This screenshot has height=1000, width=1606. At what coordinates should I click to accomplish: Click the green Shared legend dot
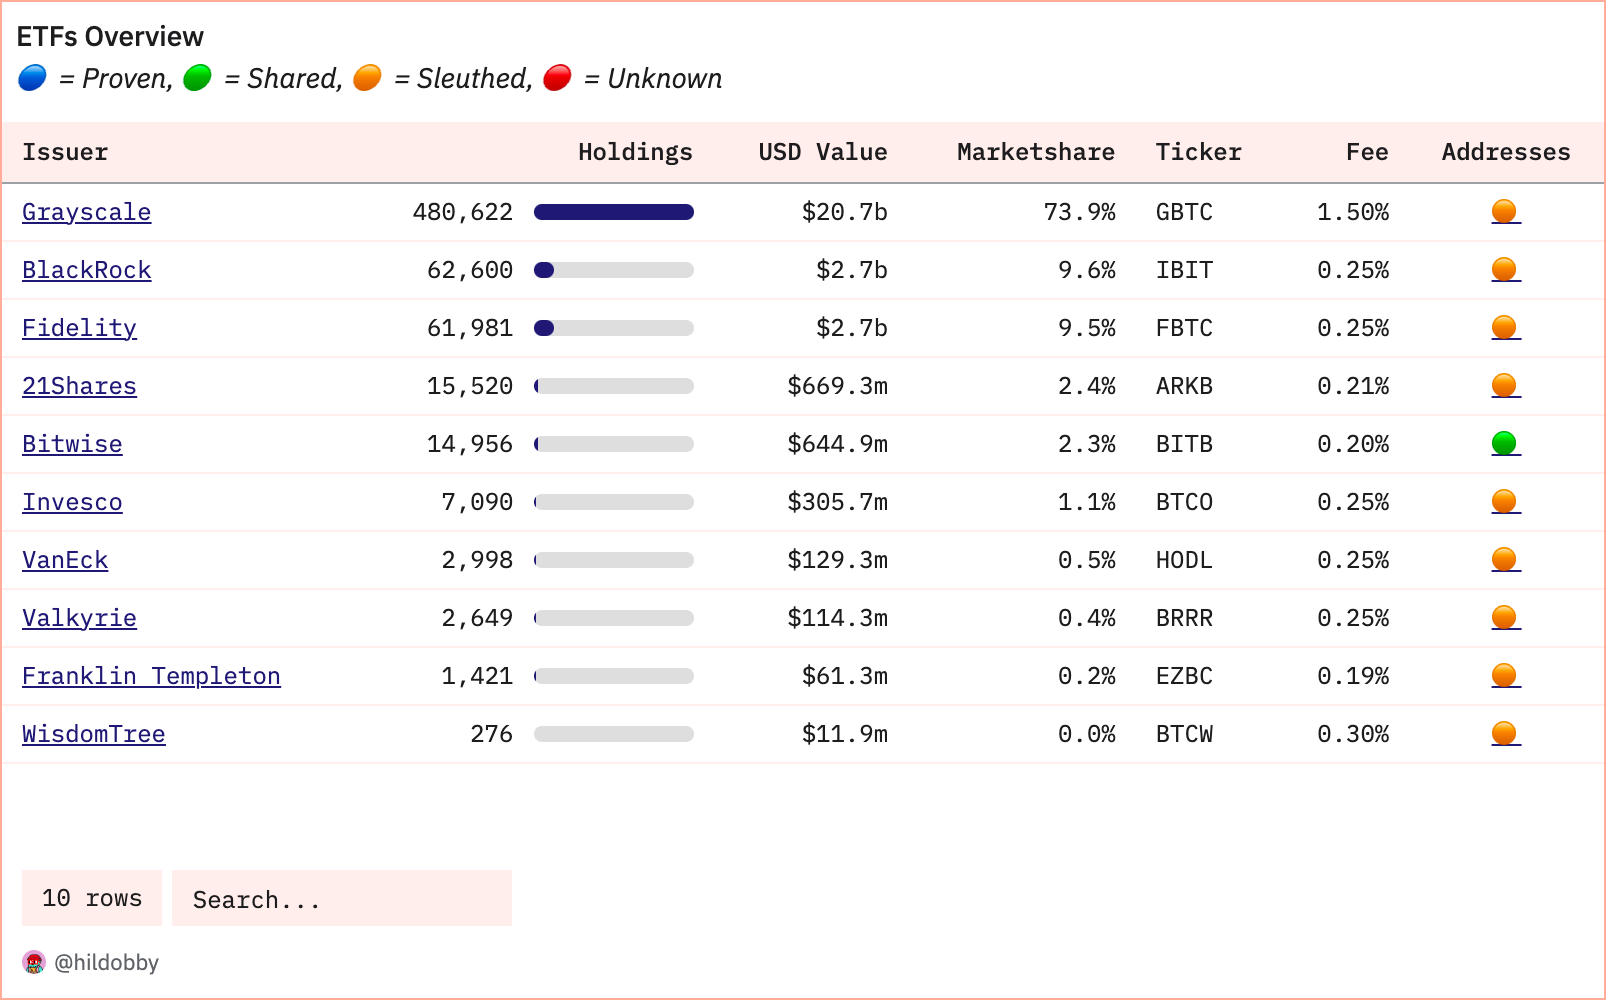coord(198,78)
